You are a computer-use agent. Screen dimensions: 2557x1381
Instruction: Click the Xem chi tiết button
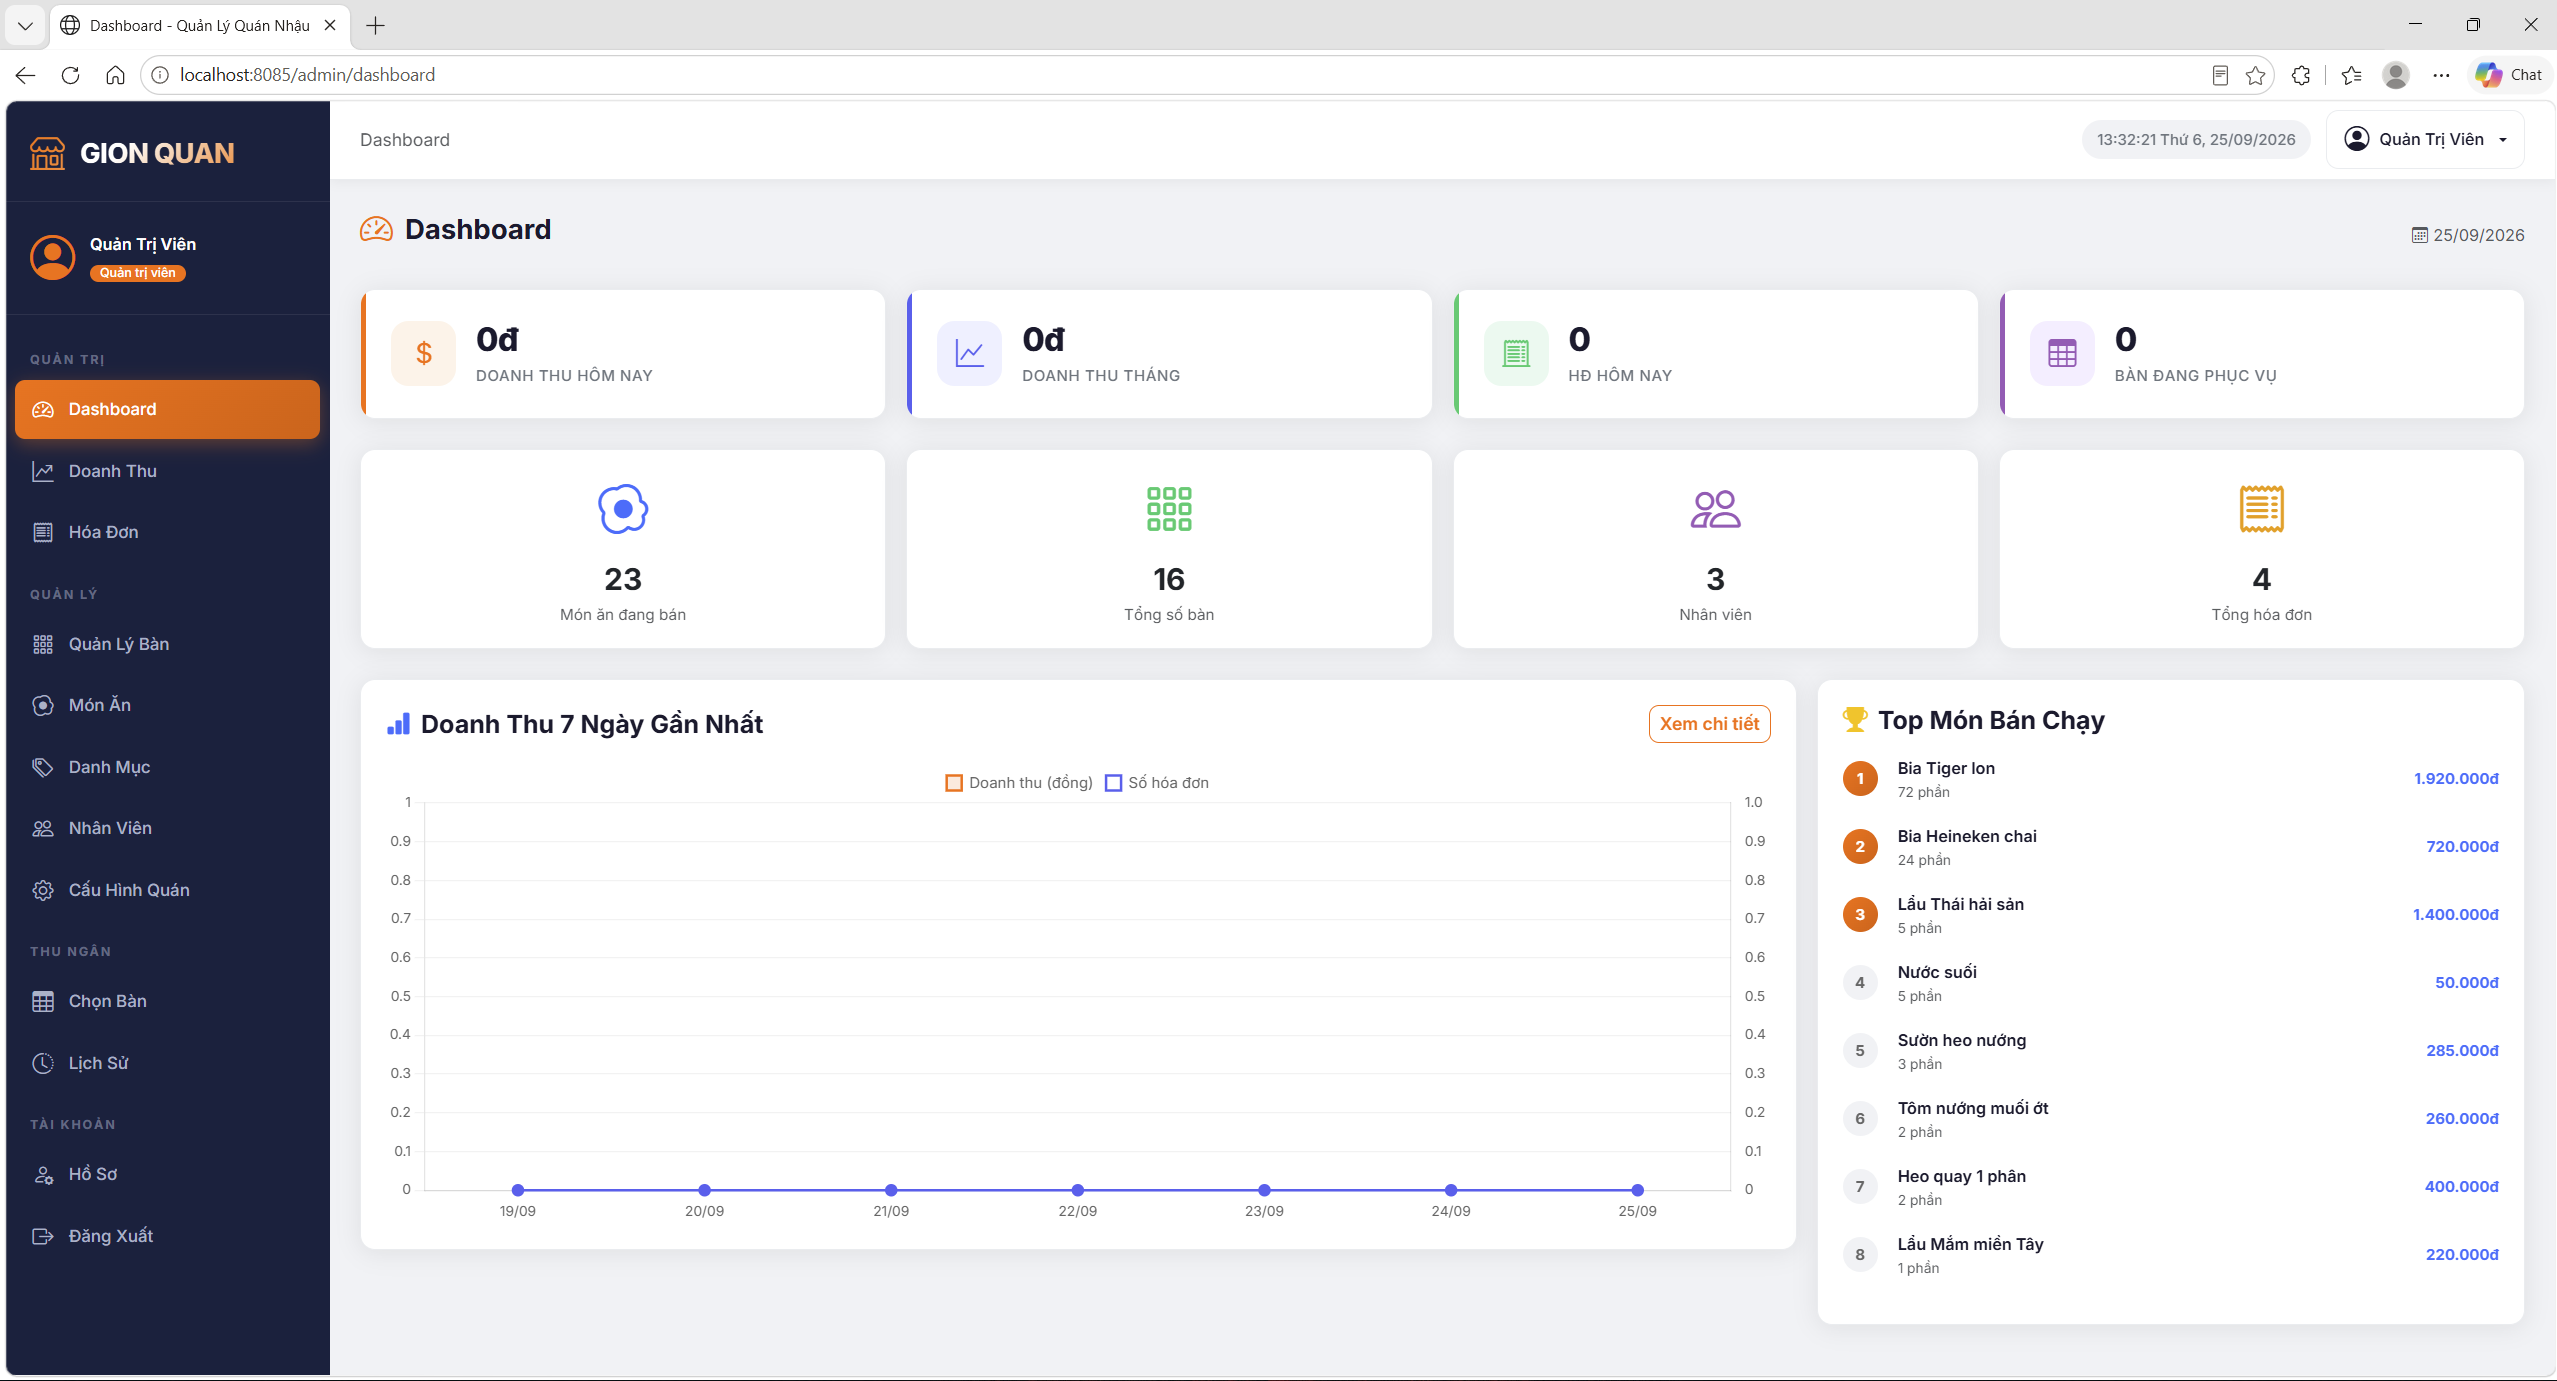[1709, 724]
